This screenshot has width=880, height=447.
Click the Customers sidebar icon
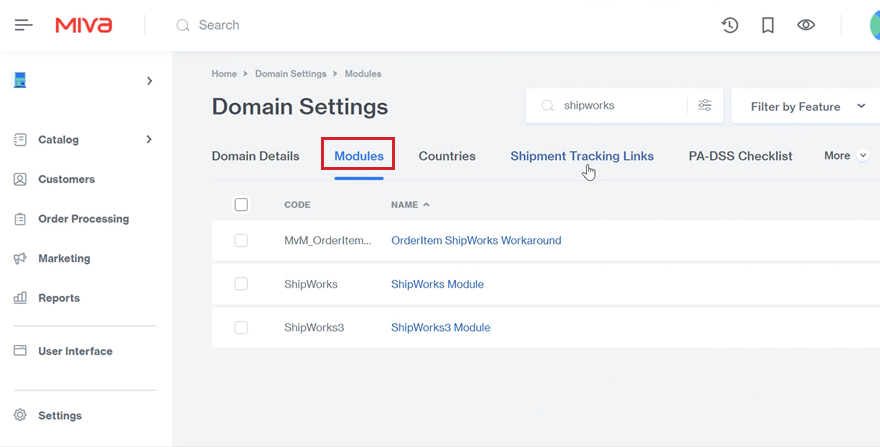(x=20, y=179)
